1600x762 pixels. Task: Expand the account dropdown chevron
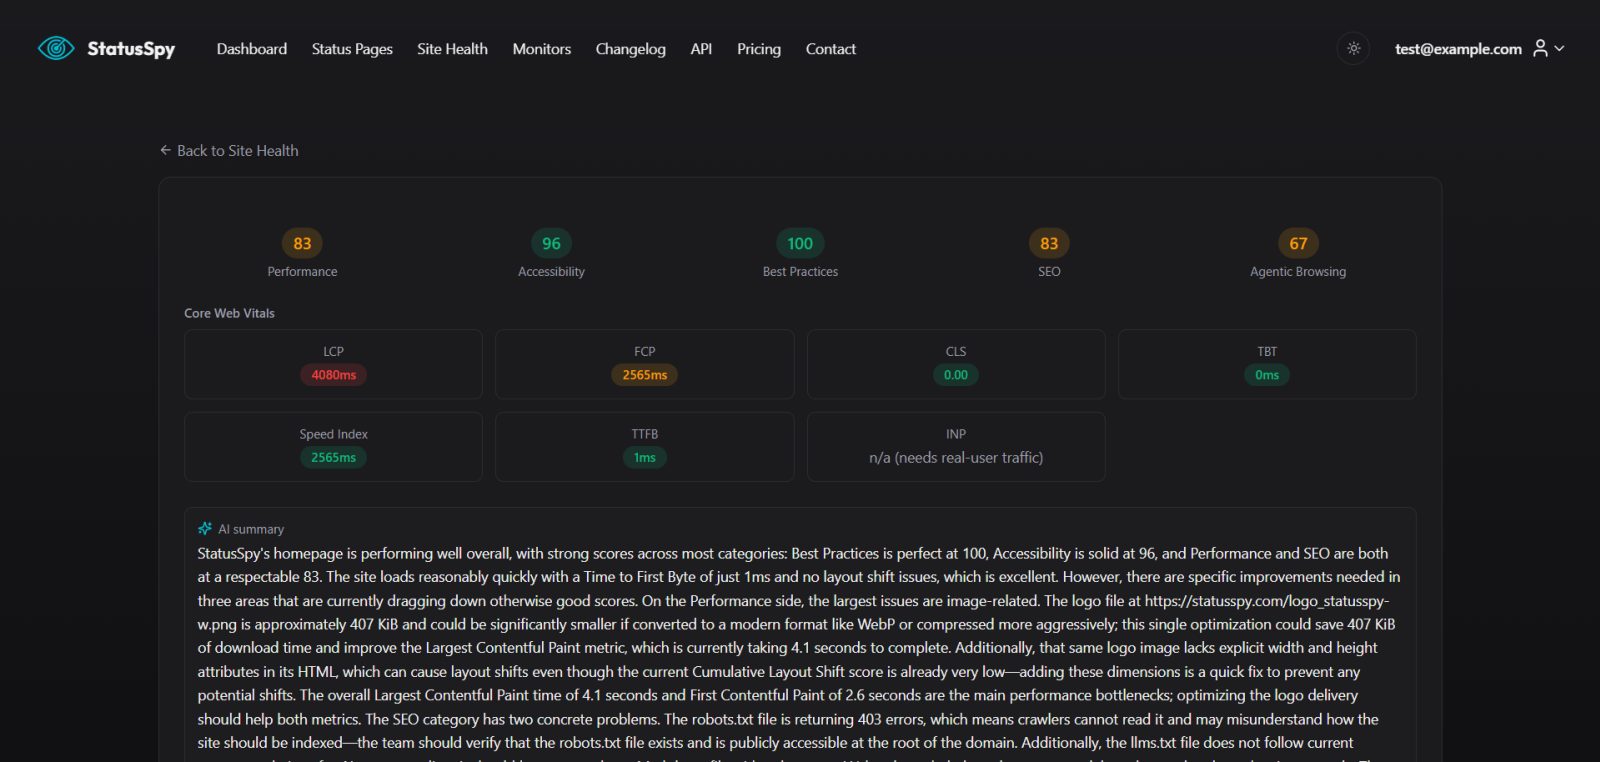[1559, 48]
